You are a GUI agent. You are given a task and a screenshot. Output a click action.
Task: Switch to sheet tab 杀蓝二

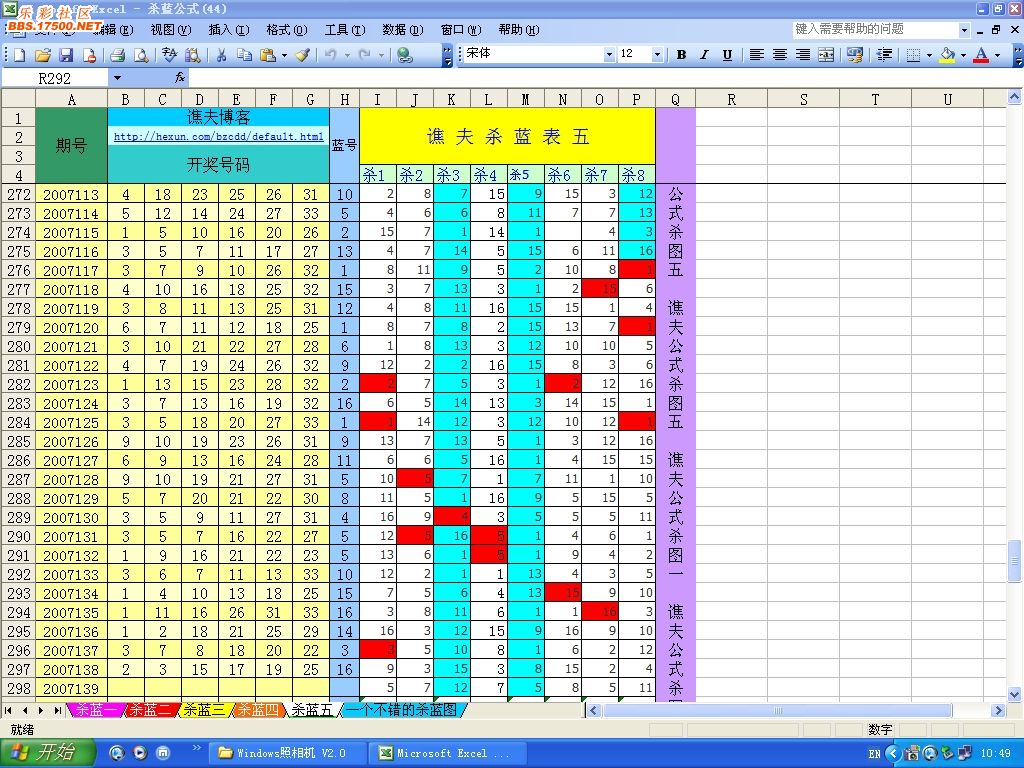150,710
